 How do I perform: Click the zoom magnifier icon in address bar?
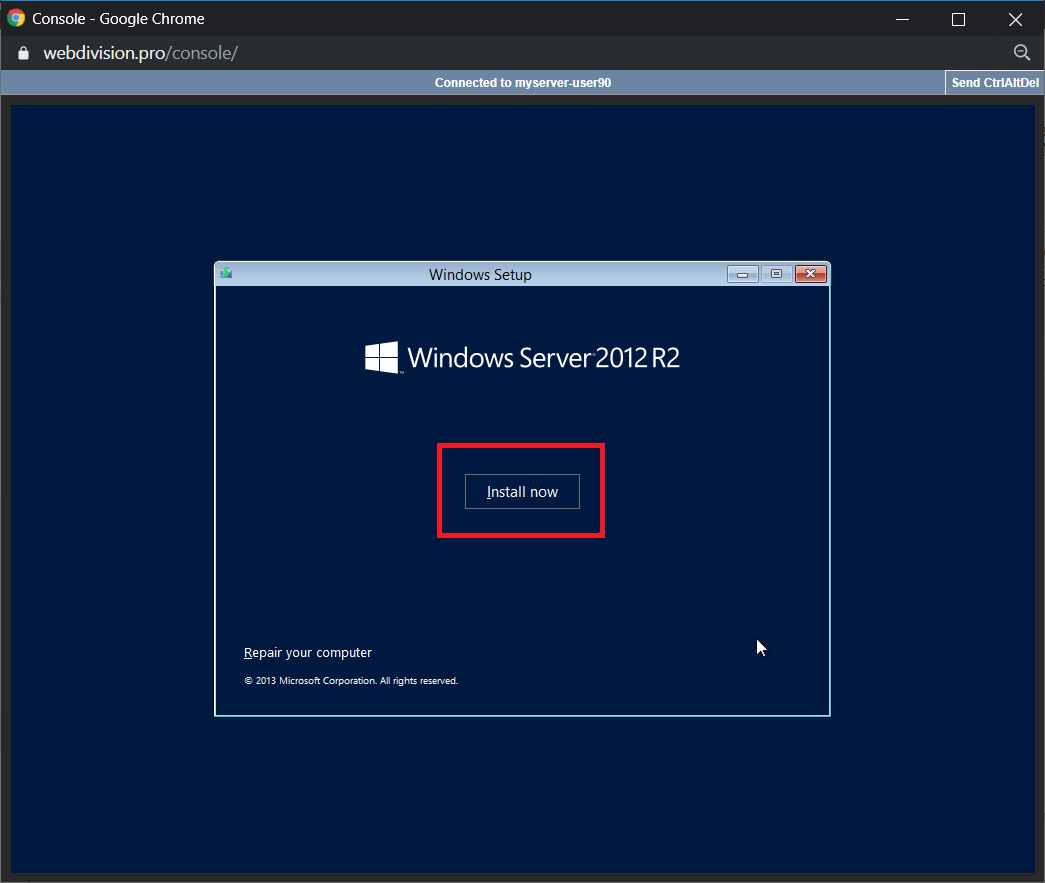click(1021, 53)
